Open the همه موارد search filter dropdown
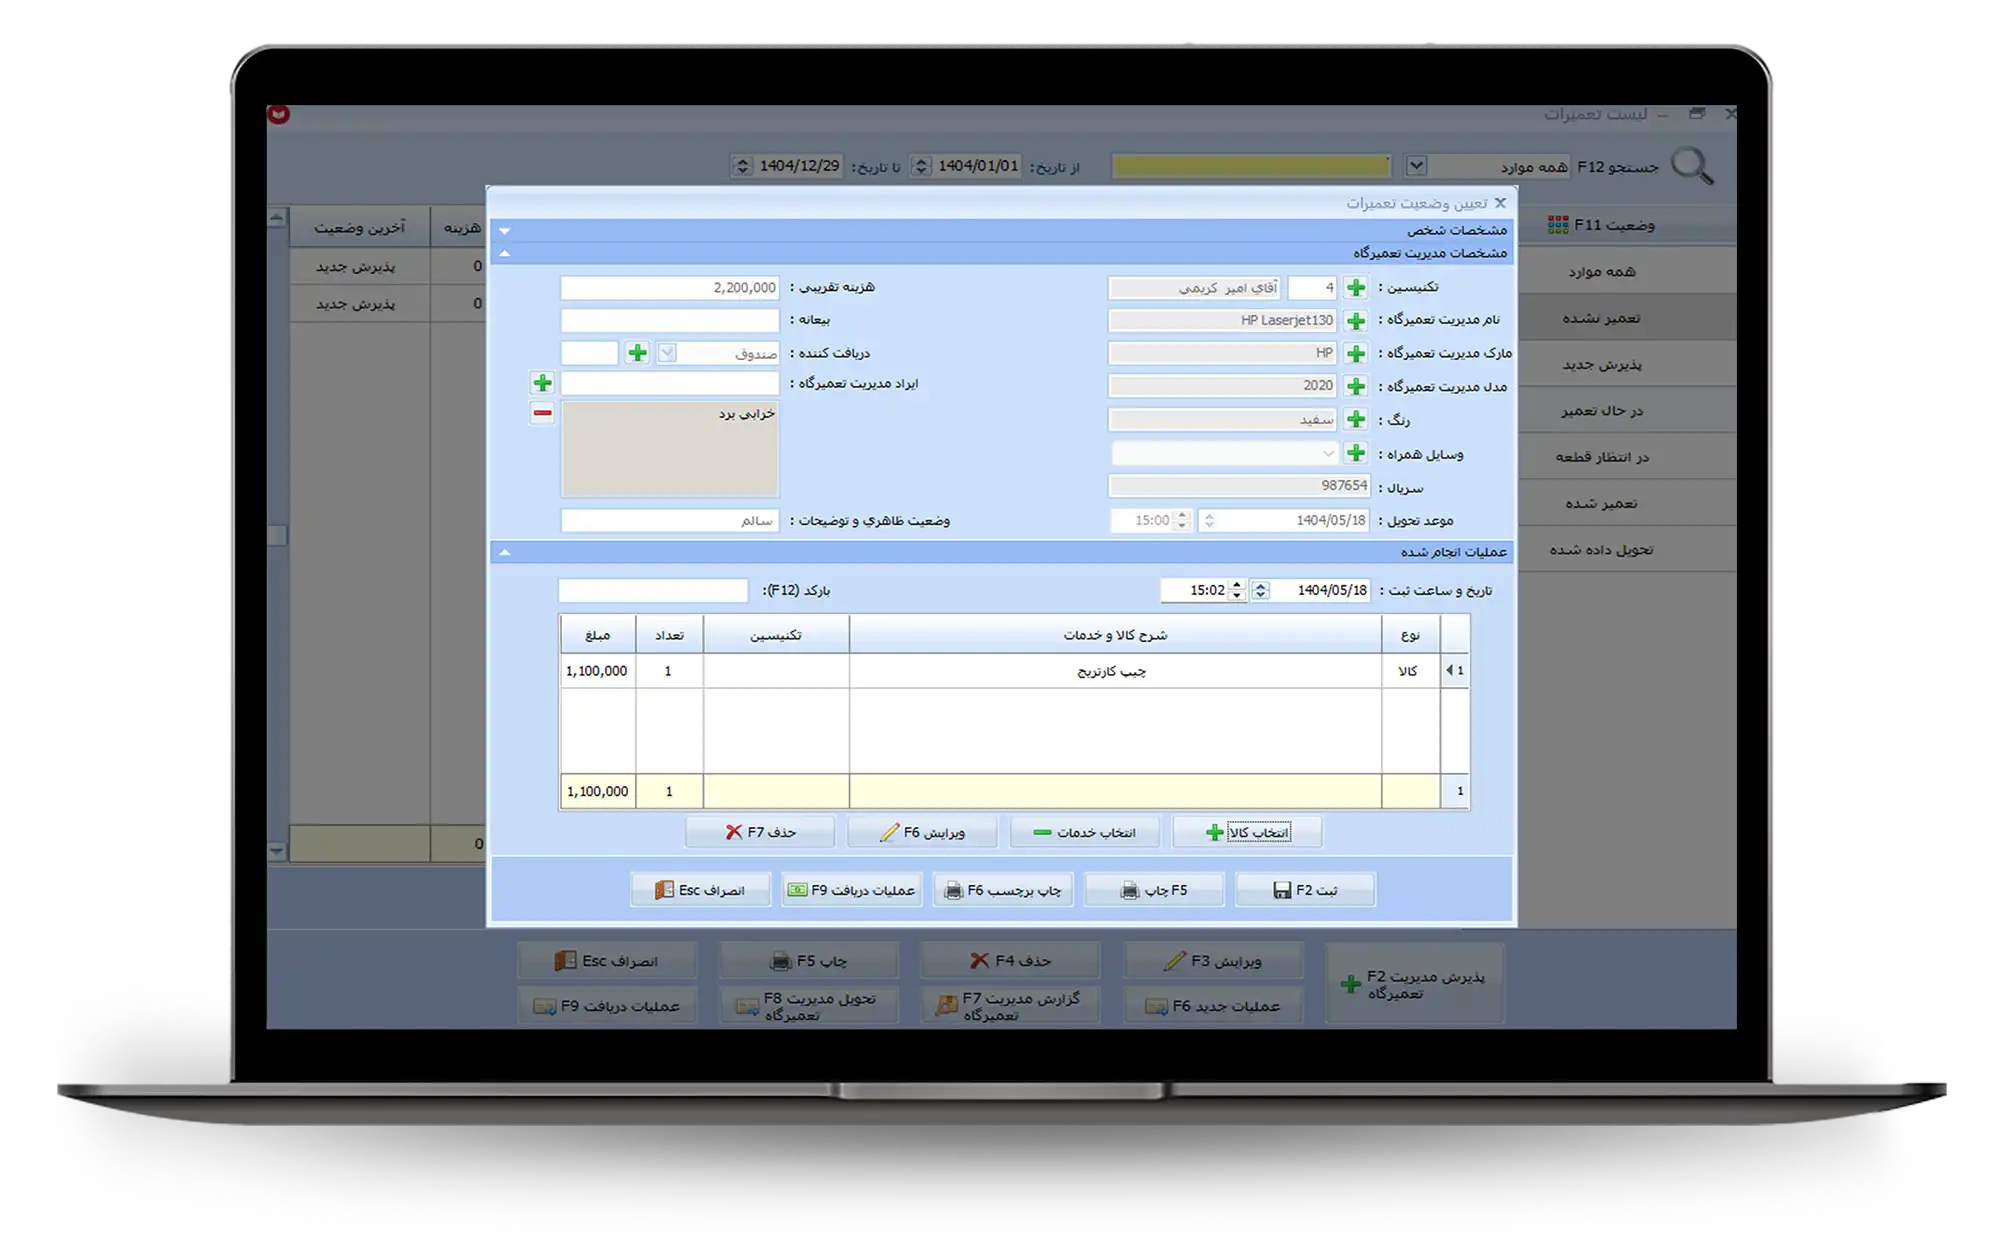This screenshot has height=1247, width=2000. [x=1416, y=166]
